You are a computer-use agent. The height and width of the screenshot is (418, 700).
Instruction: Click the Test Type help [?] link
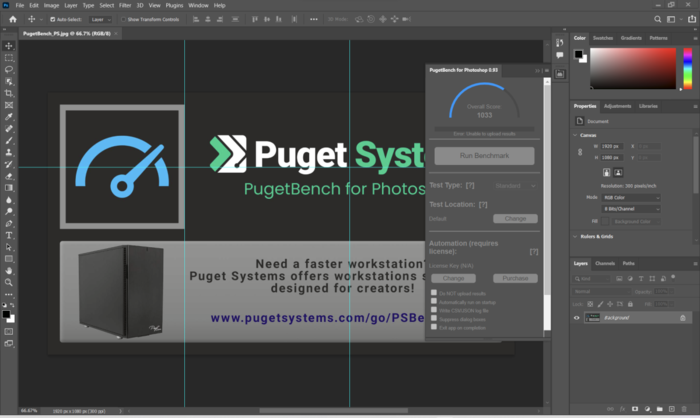470,185
